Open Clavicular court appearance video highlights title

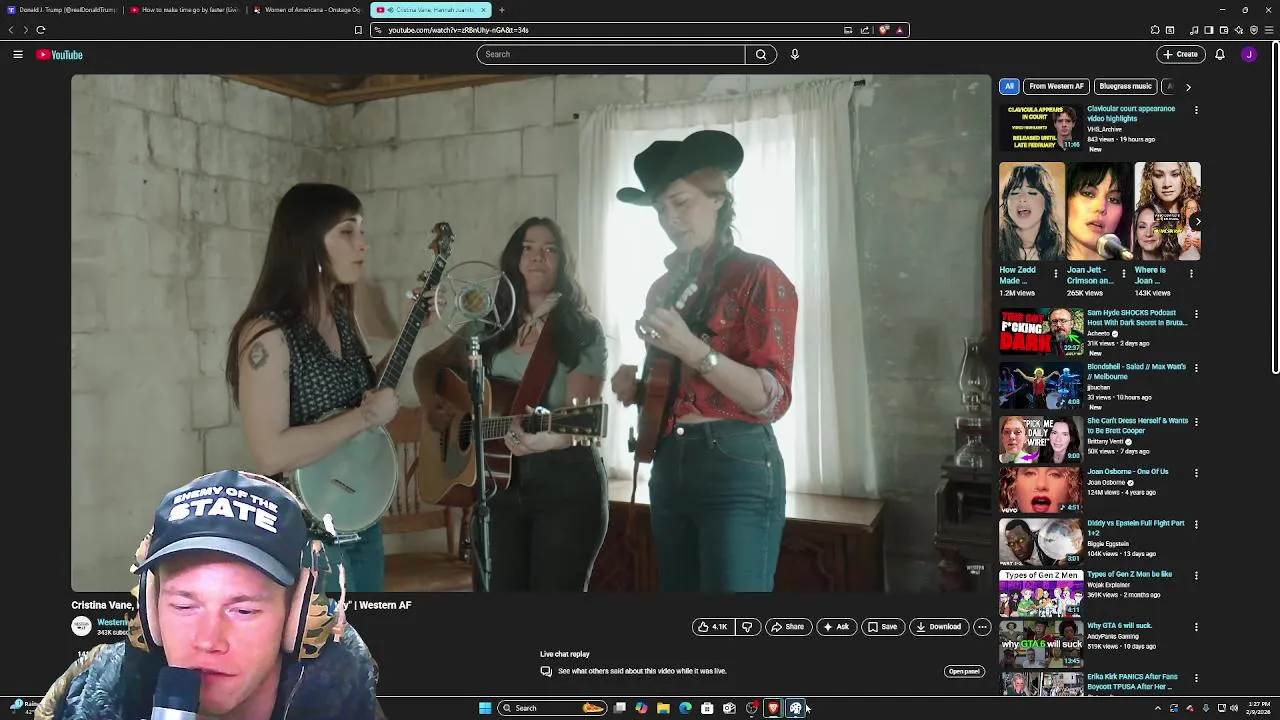(x=1131, y=113)
